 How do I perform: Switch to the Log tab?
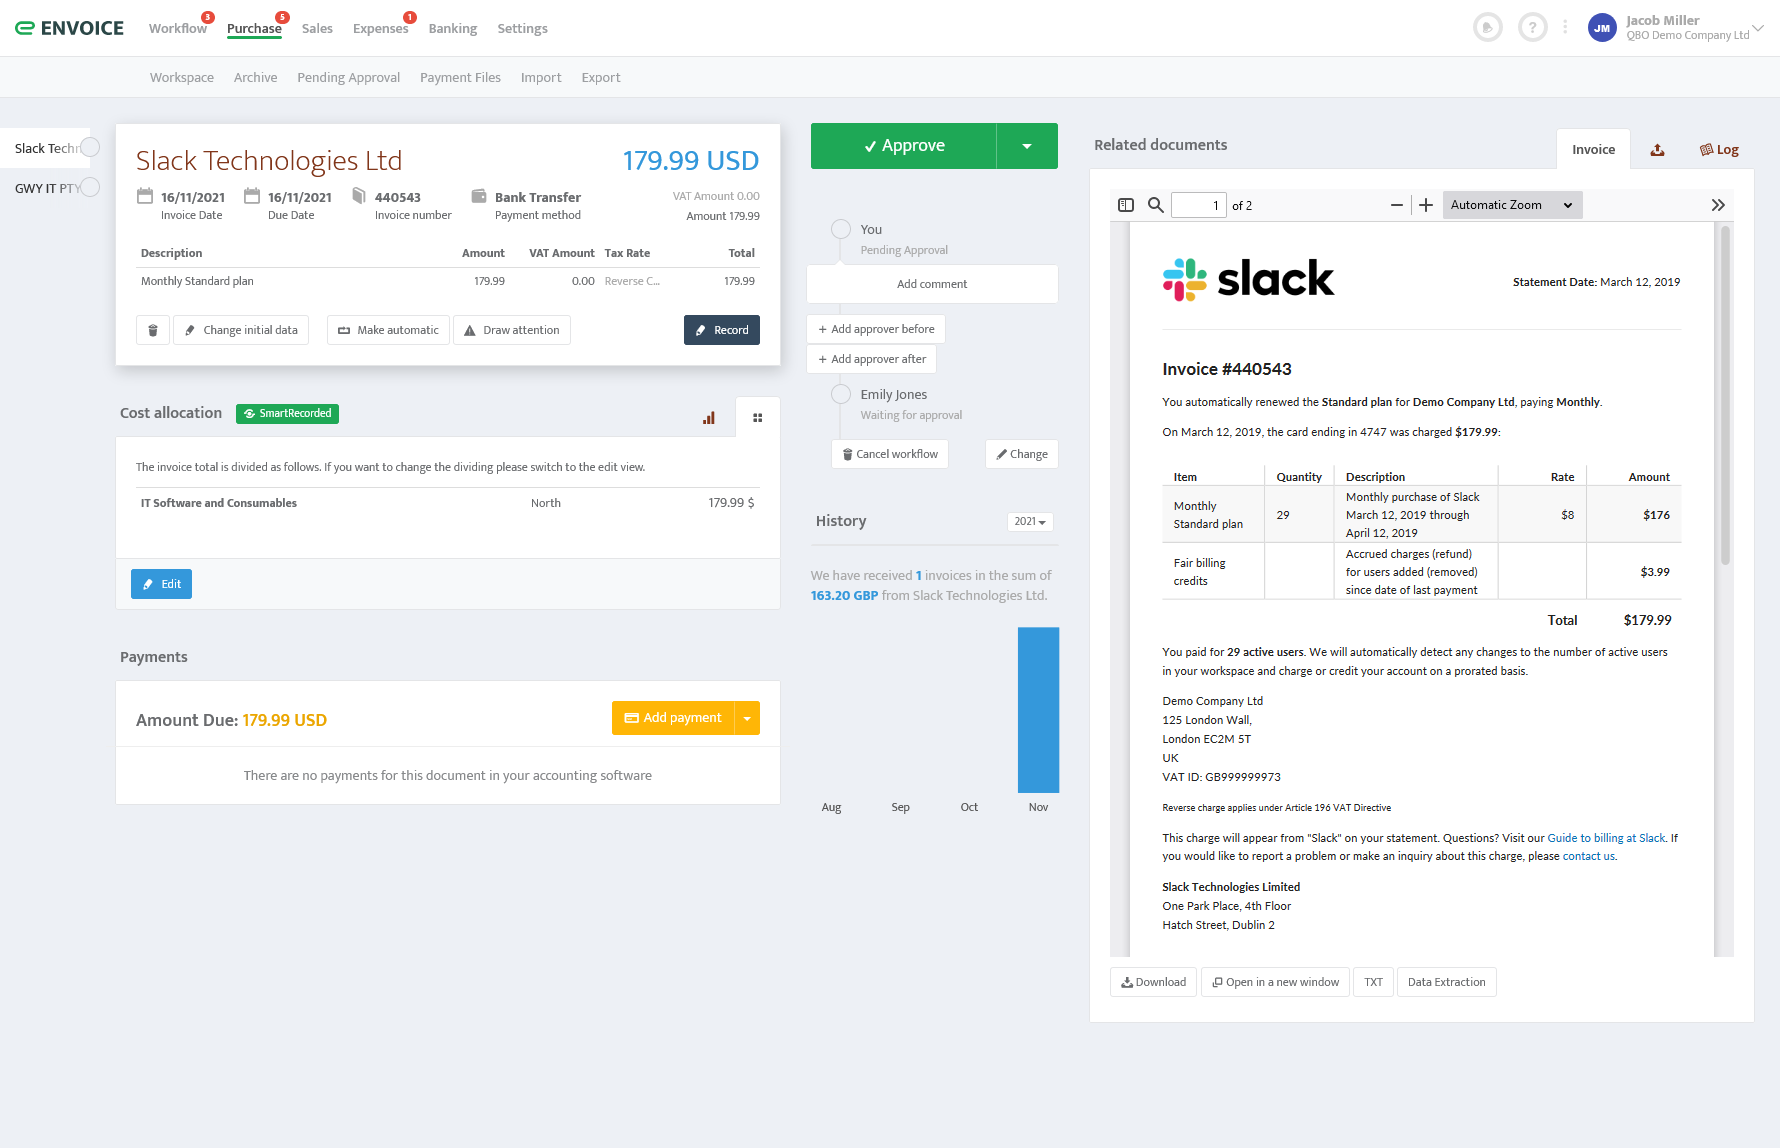click(x=1719, y=150)
